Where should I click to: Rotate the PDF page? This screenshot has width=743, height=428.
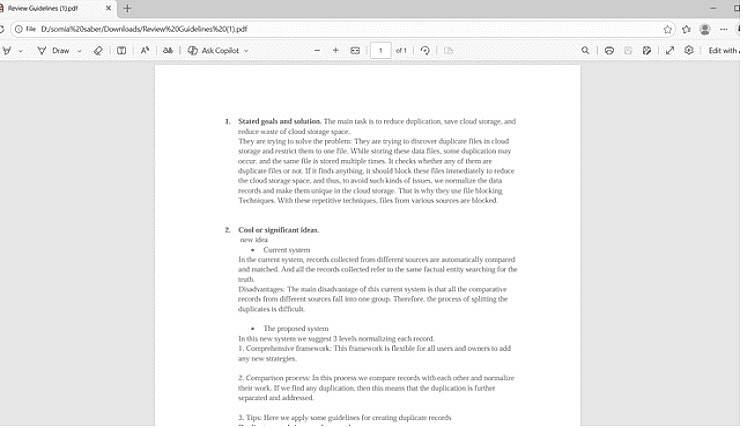[425, 50]
